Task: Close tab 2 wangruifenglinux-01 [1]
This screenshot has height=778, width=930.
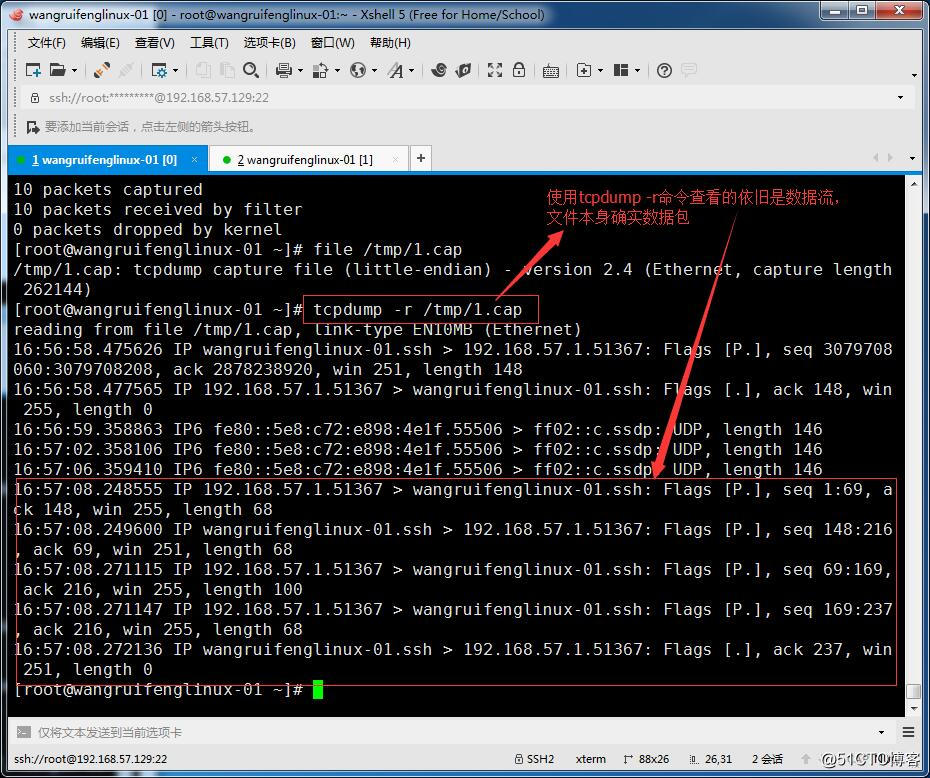Action: pos(396,160)
